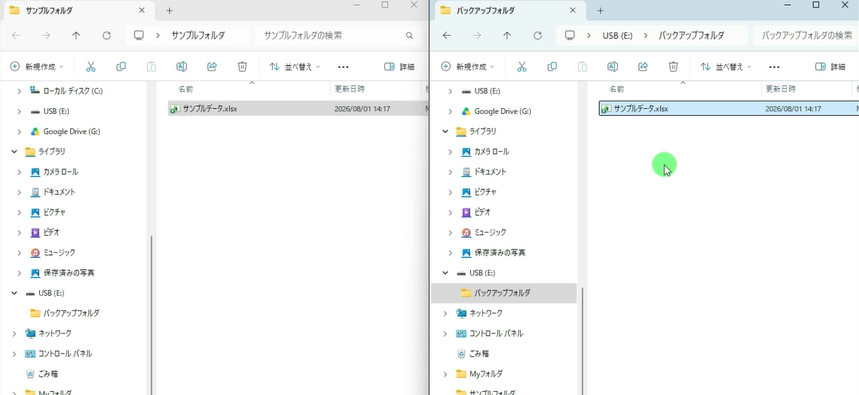Viewport: 859px width, 395px height.
Task: Click Copy icon in left サンプルフォルダ window
Action: click(121, 67)
